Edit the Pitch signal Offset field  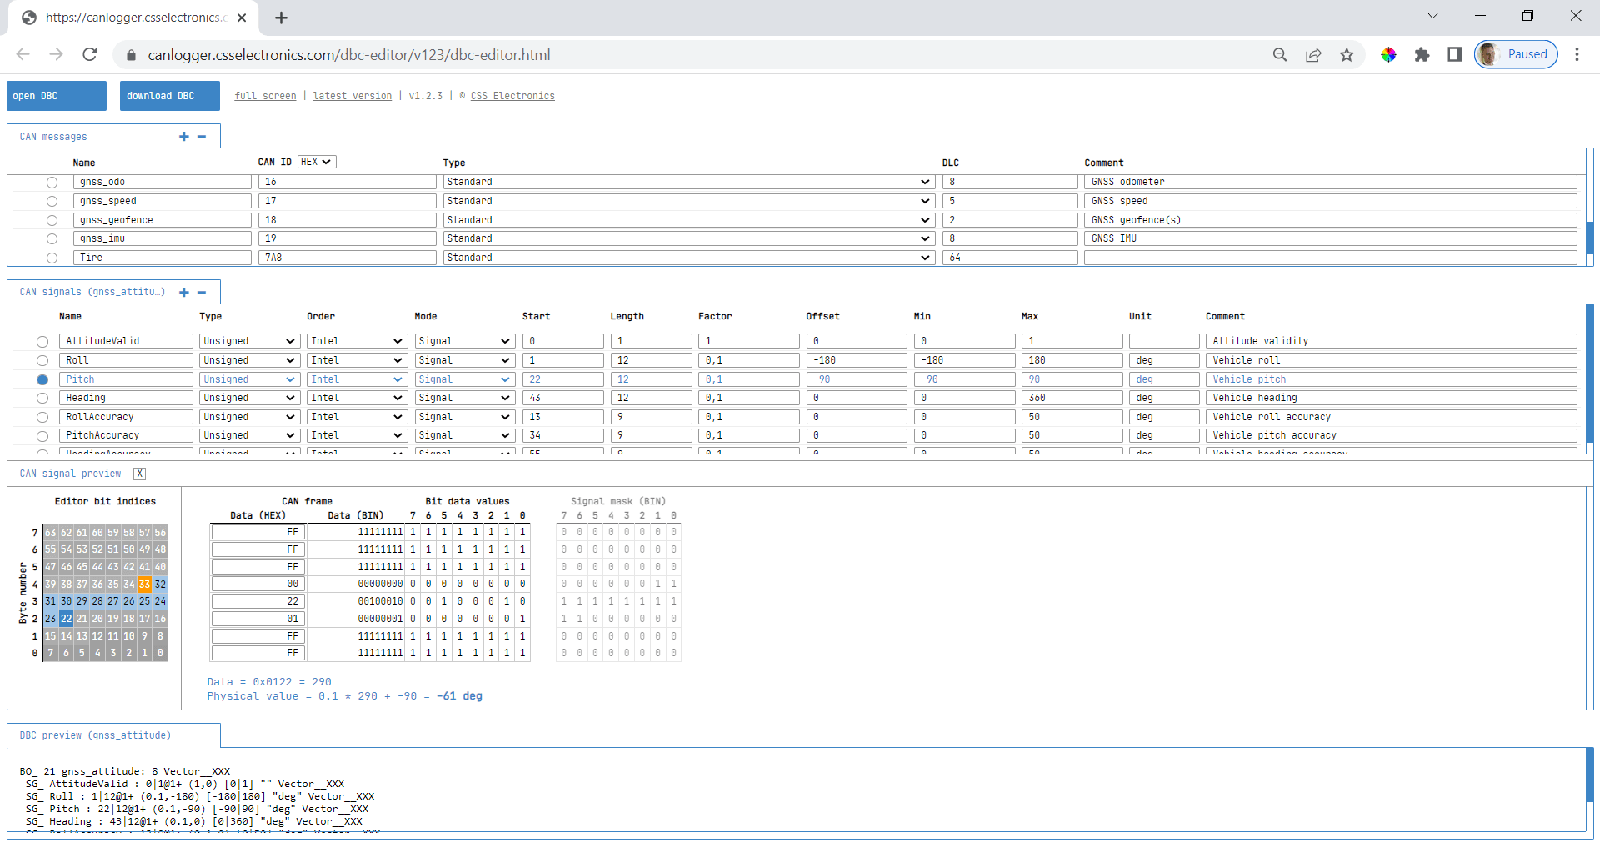(857, 380)
